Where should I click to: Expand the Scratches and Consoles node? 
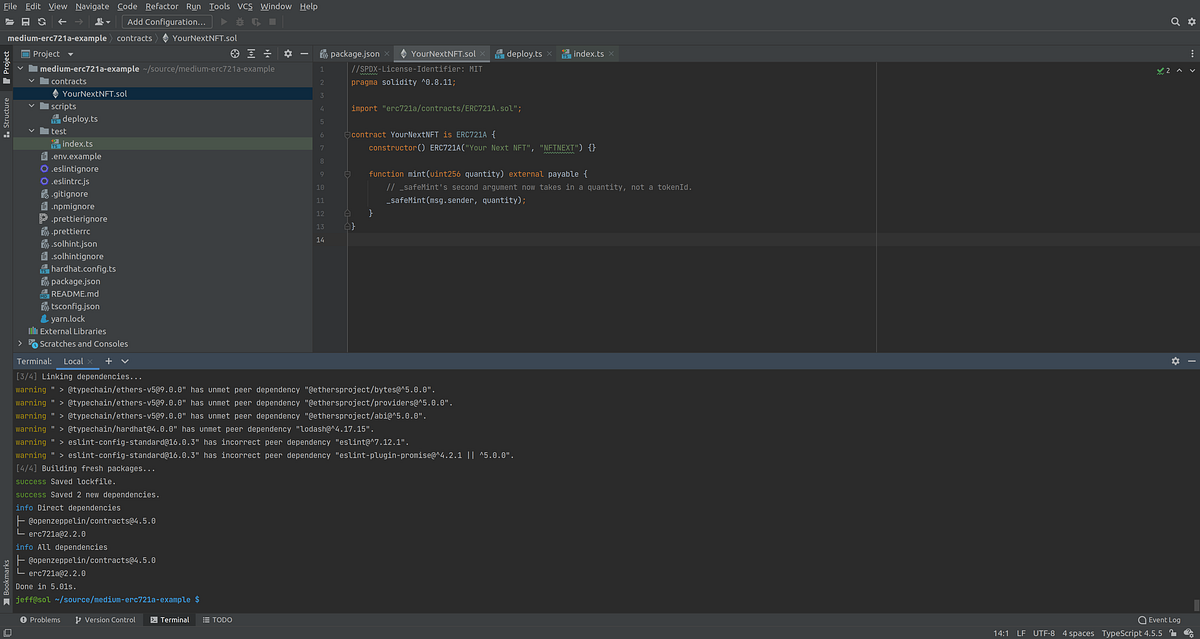click(x=20, y=344)
